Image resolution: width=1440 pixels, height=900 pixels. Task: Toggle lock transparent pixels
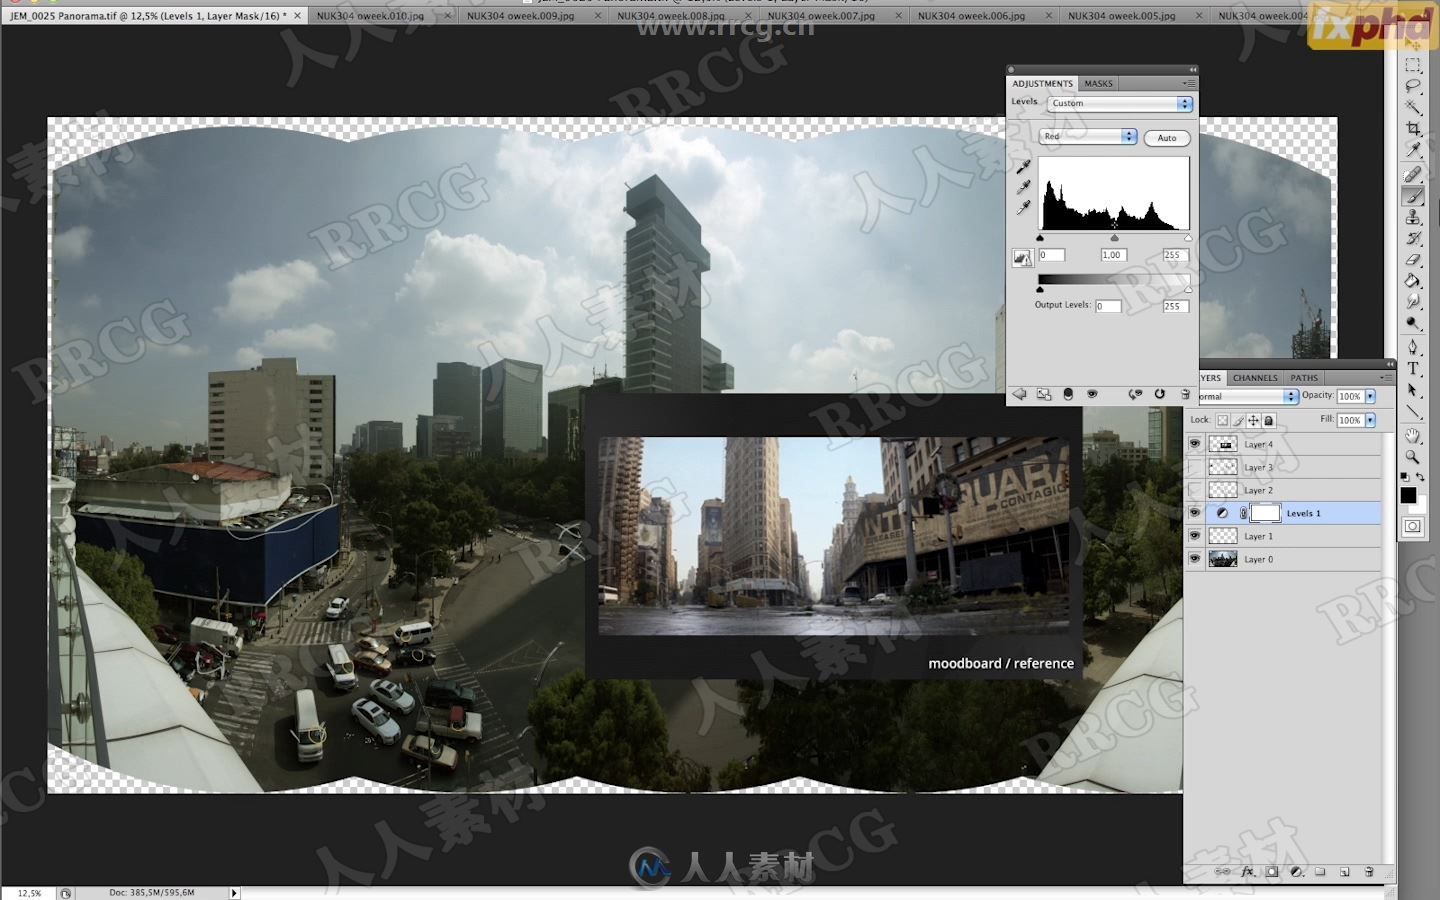pos(1223,421)
